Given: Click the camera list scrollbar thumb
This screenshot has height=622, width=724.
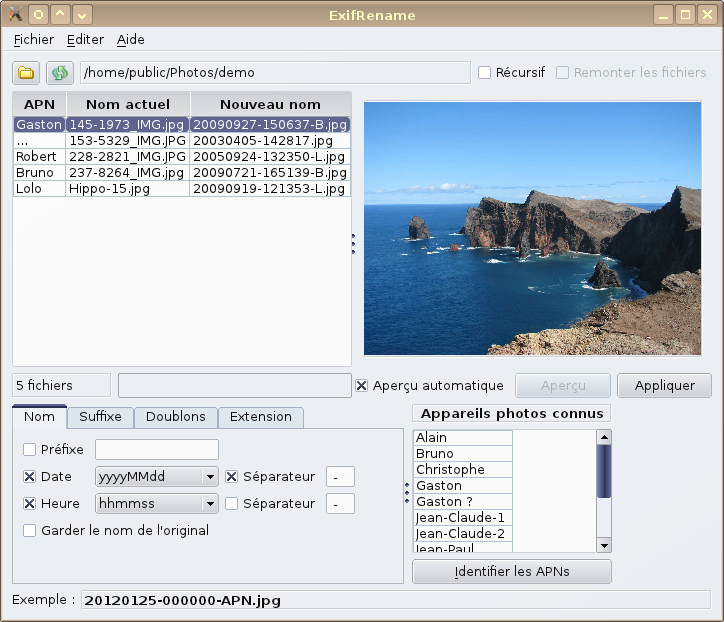Looking at the screenshot, I should (x=603, y=471).
